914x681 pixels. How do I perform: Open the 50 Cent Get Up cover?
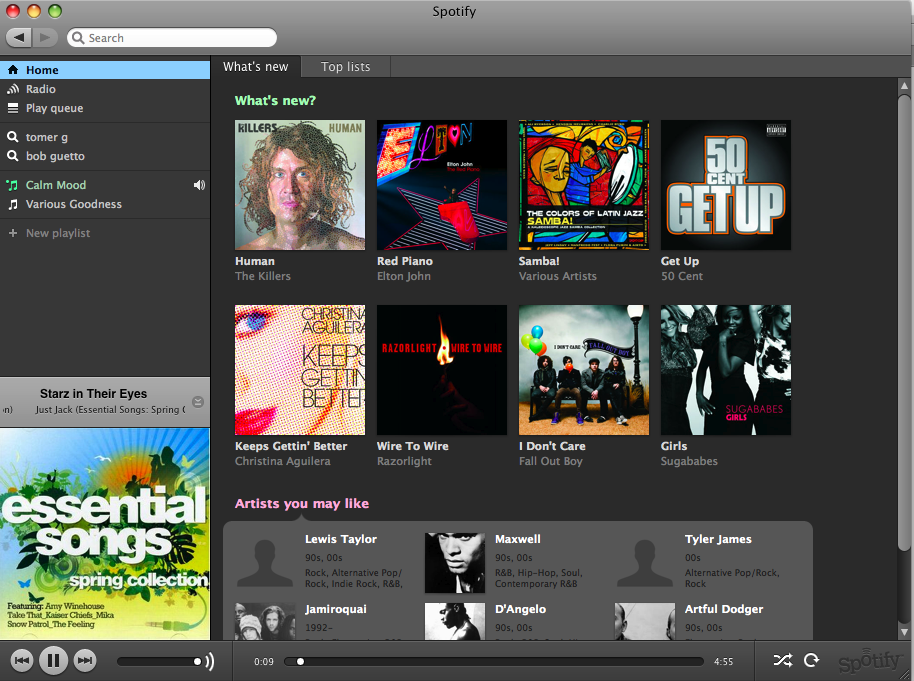726,185
